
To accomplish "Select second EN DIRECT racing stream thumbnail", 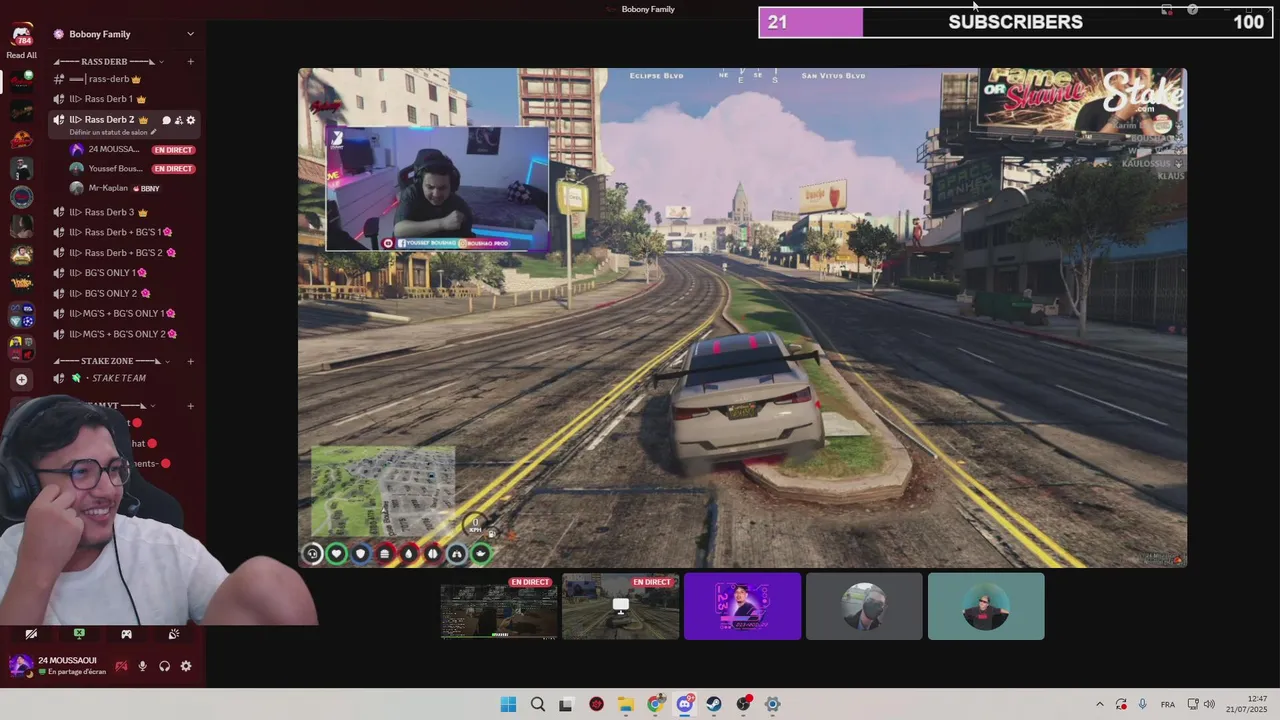I will (621, 606).
